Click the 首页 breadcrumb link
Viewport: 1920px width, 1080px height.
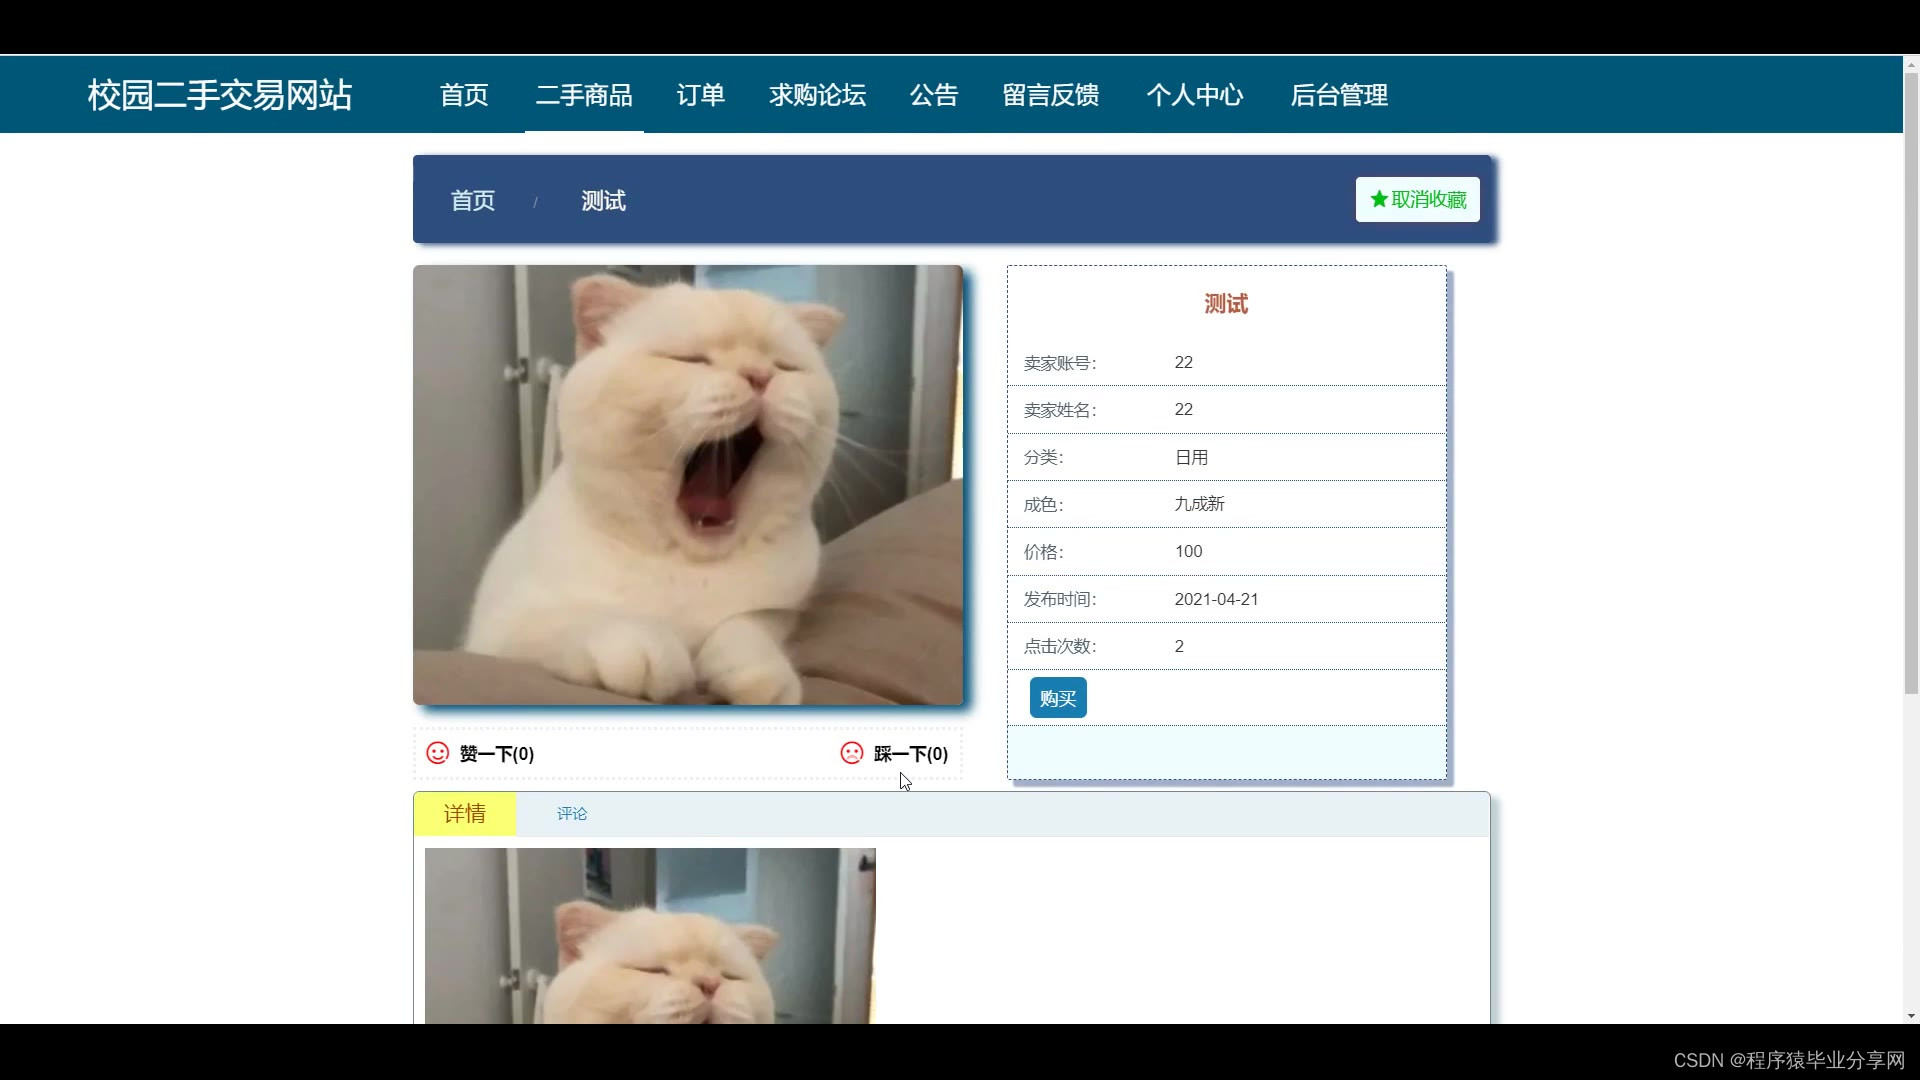473,201
